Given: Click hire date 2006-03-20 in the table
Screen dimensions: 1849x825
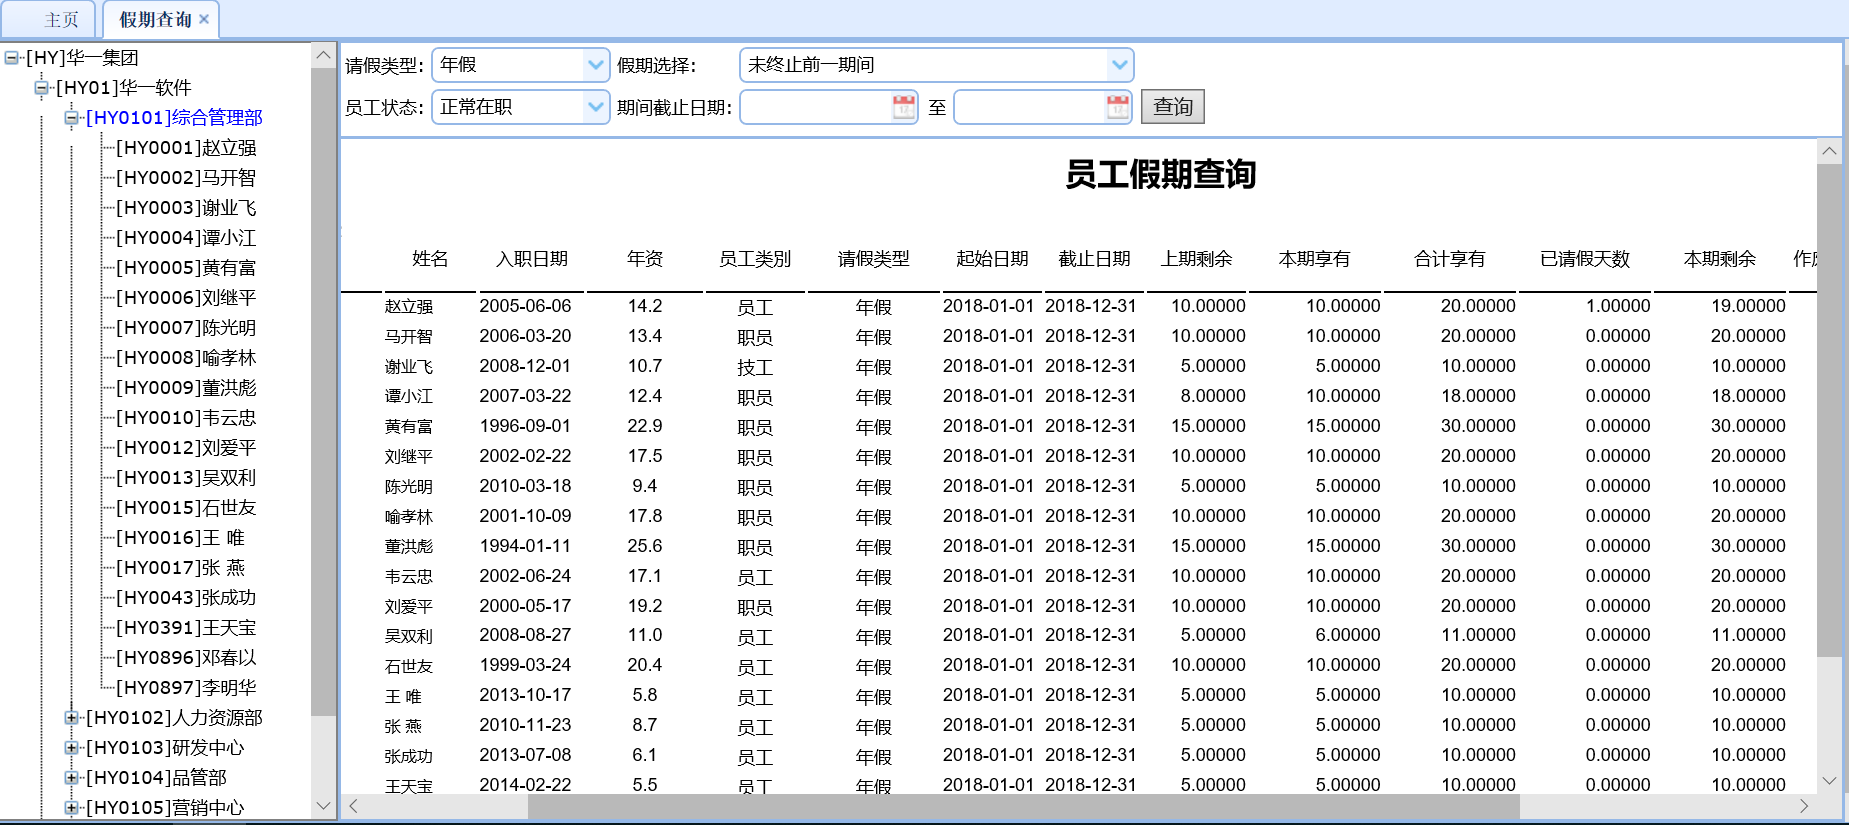Looking at the screenshot, I should 525,336.
